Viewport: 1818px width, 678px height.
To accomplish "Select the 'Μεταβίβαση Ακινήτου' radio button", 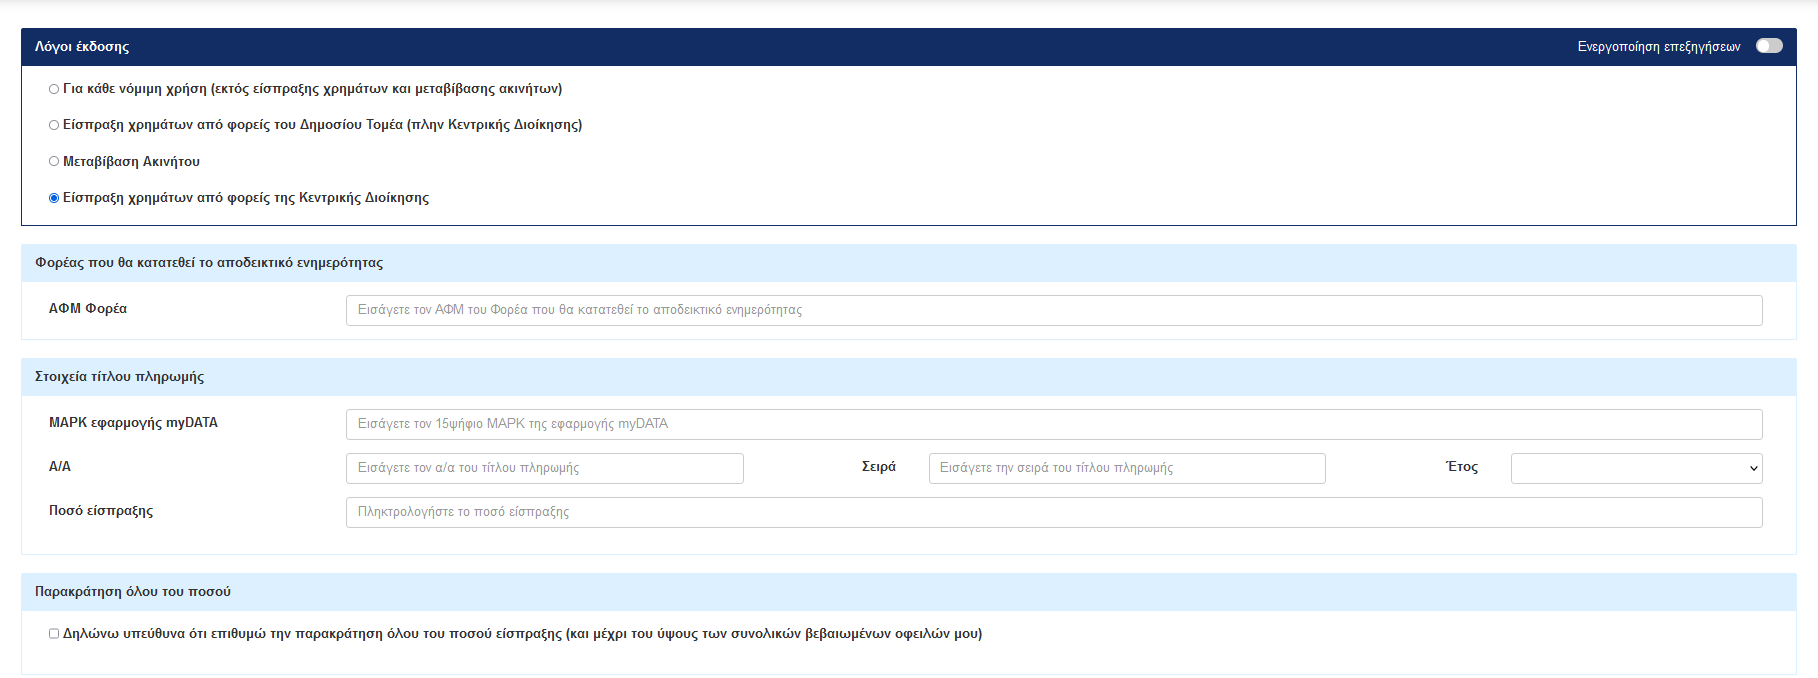I will click(x=54, y=161).
